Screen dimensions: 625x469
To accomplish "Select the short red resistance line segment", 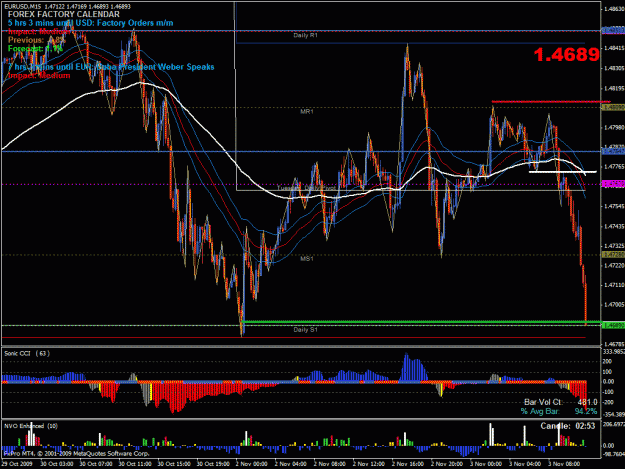I will [x=551, y=102].
